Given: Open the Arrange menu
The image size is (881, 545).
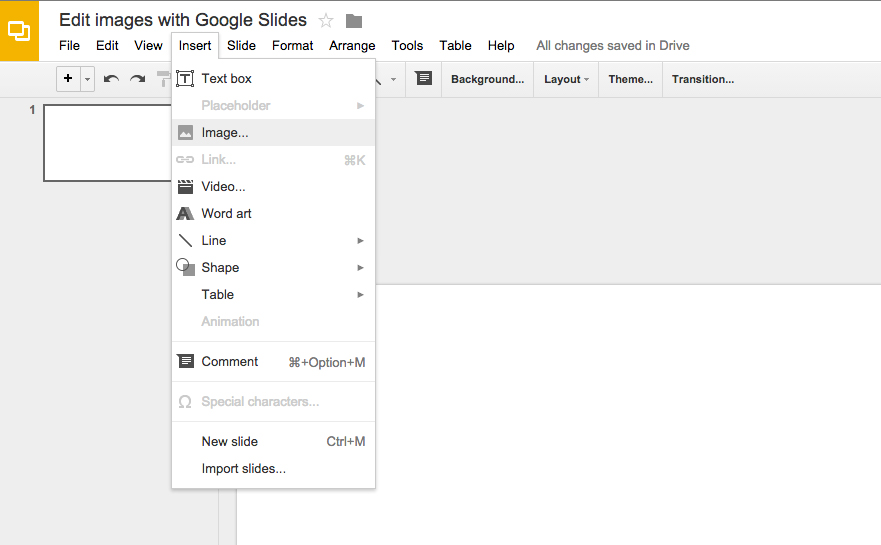Looking at the screenshot, I should 352,46.
